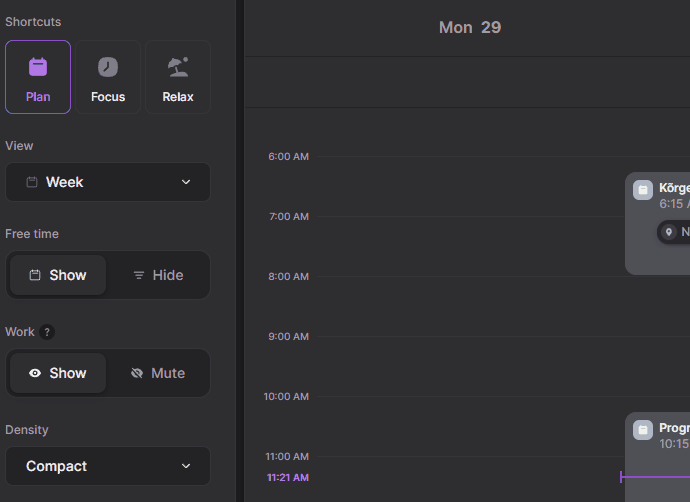
Task: Expand the Compact density dropdown
Action: pyautogui.click(x=108, y=466)
